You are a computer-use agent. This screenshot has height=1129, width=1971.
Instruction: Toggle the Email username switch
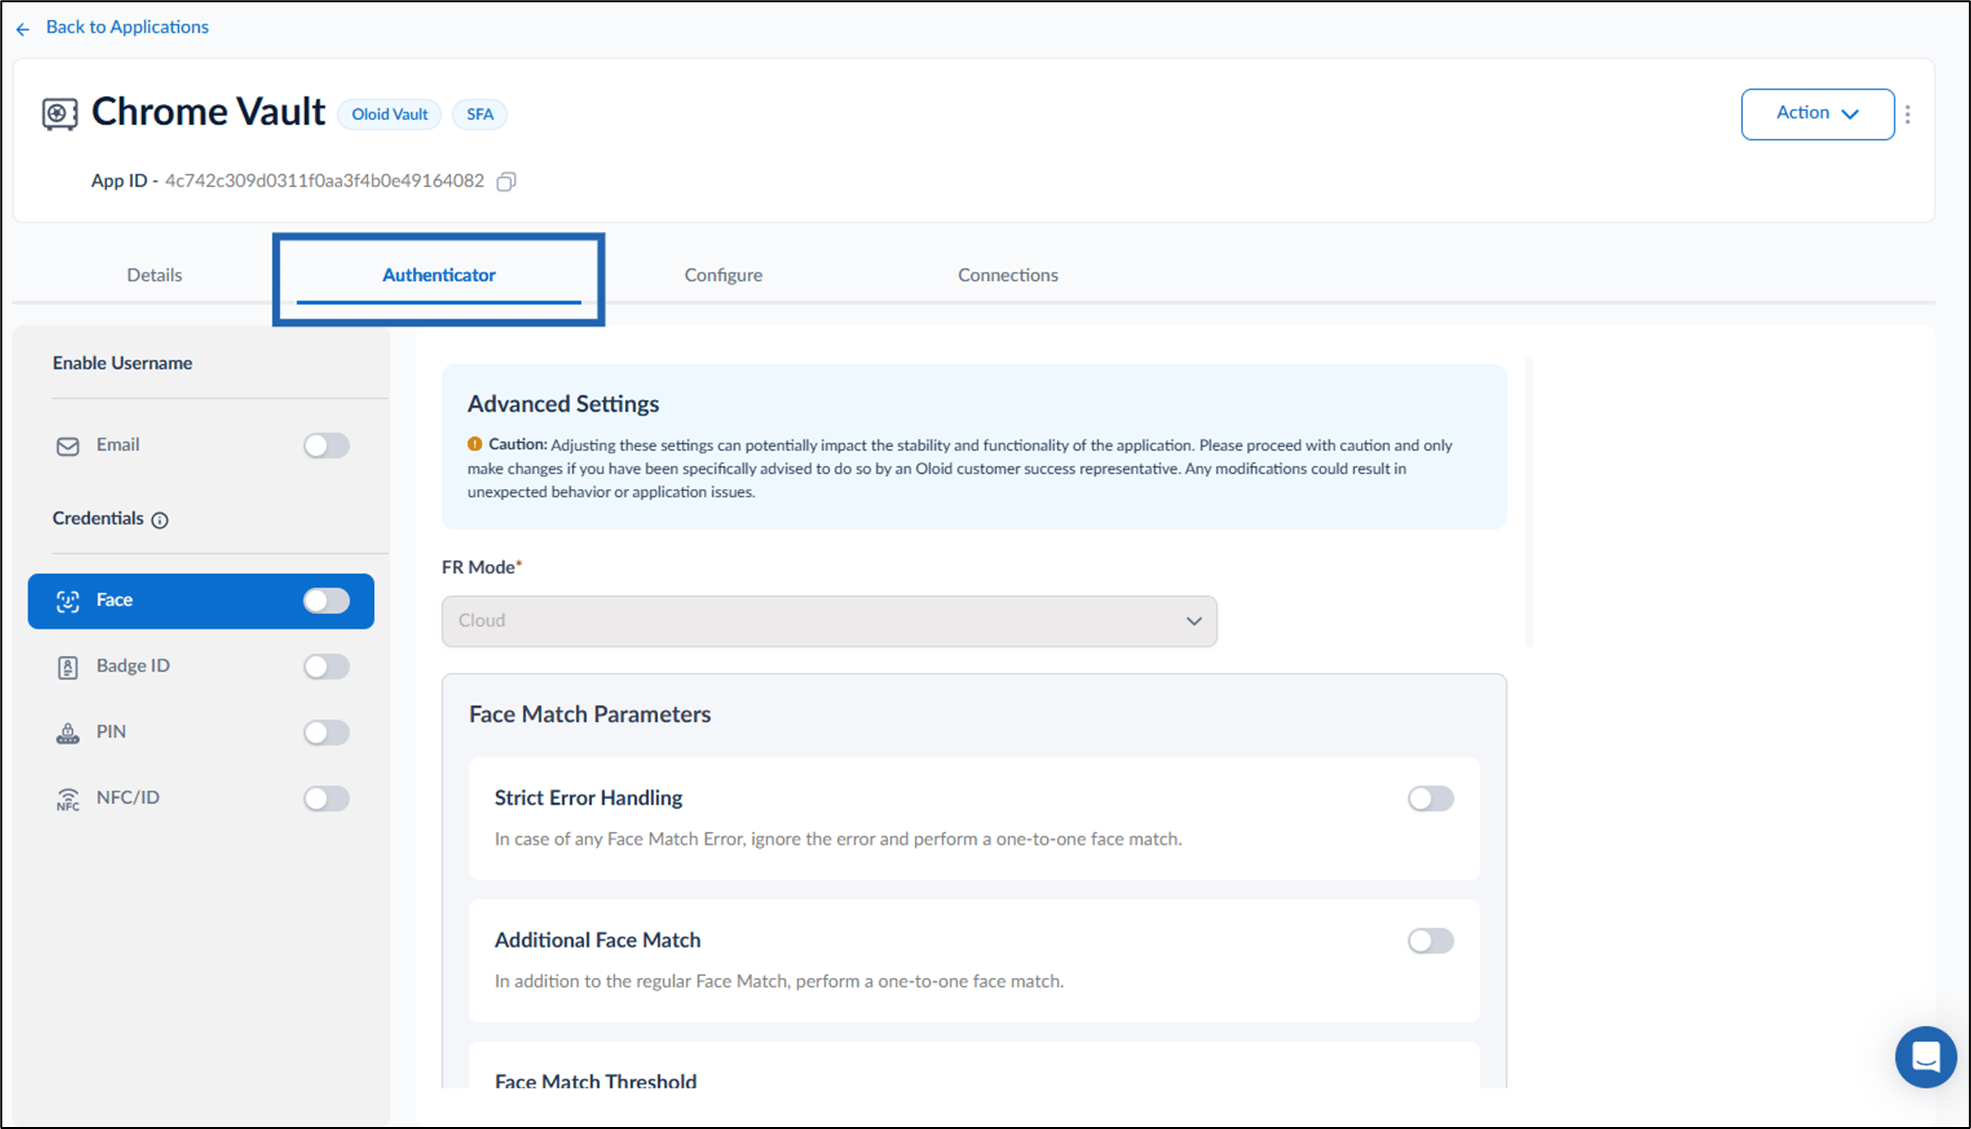click(327, 445)
